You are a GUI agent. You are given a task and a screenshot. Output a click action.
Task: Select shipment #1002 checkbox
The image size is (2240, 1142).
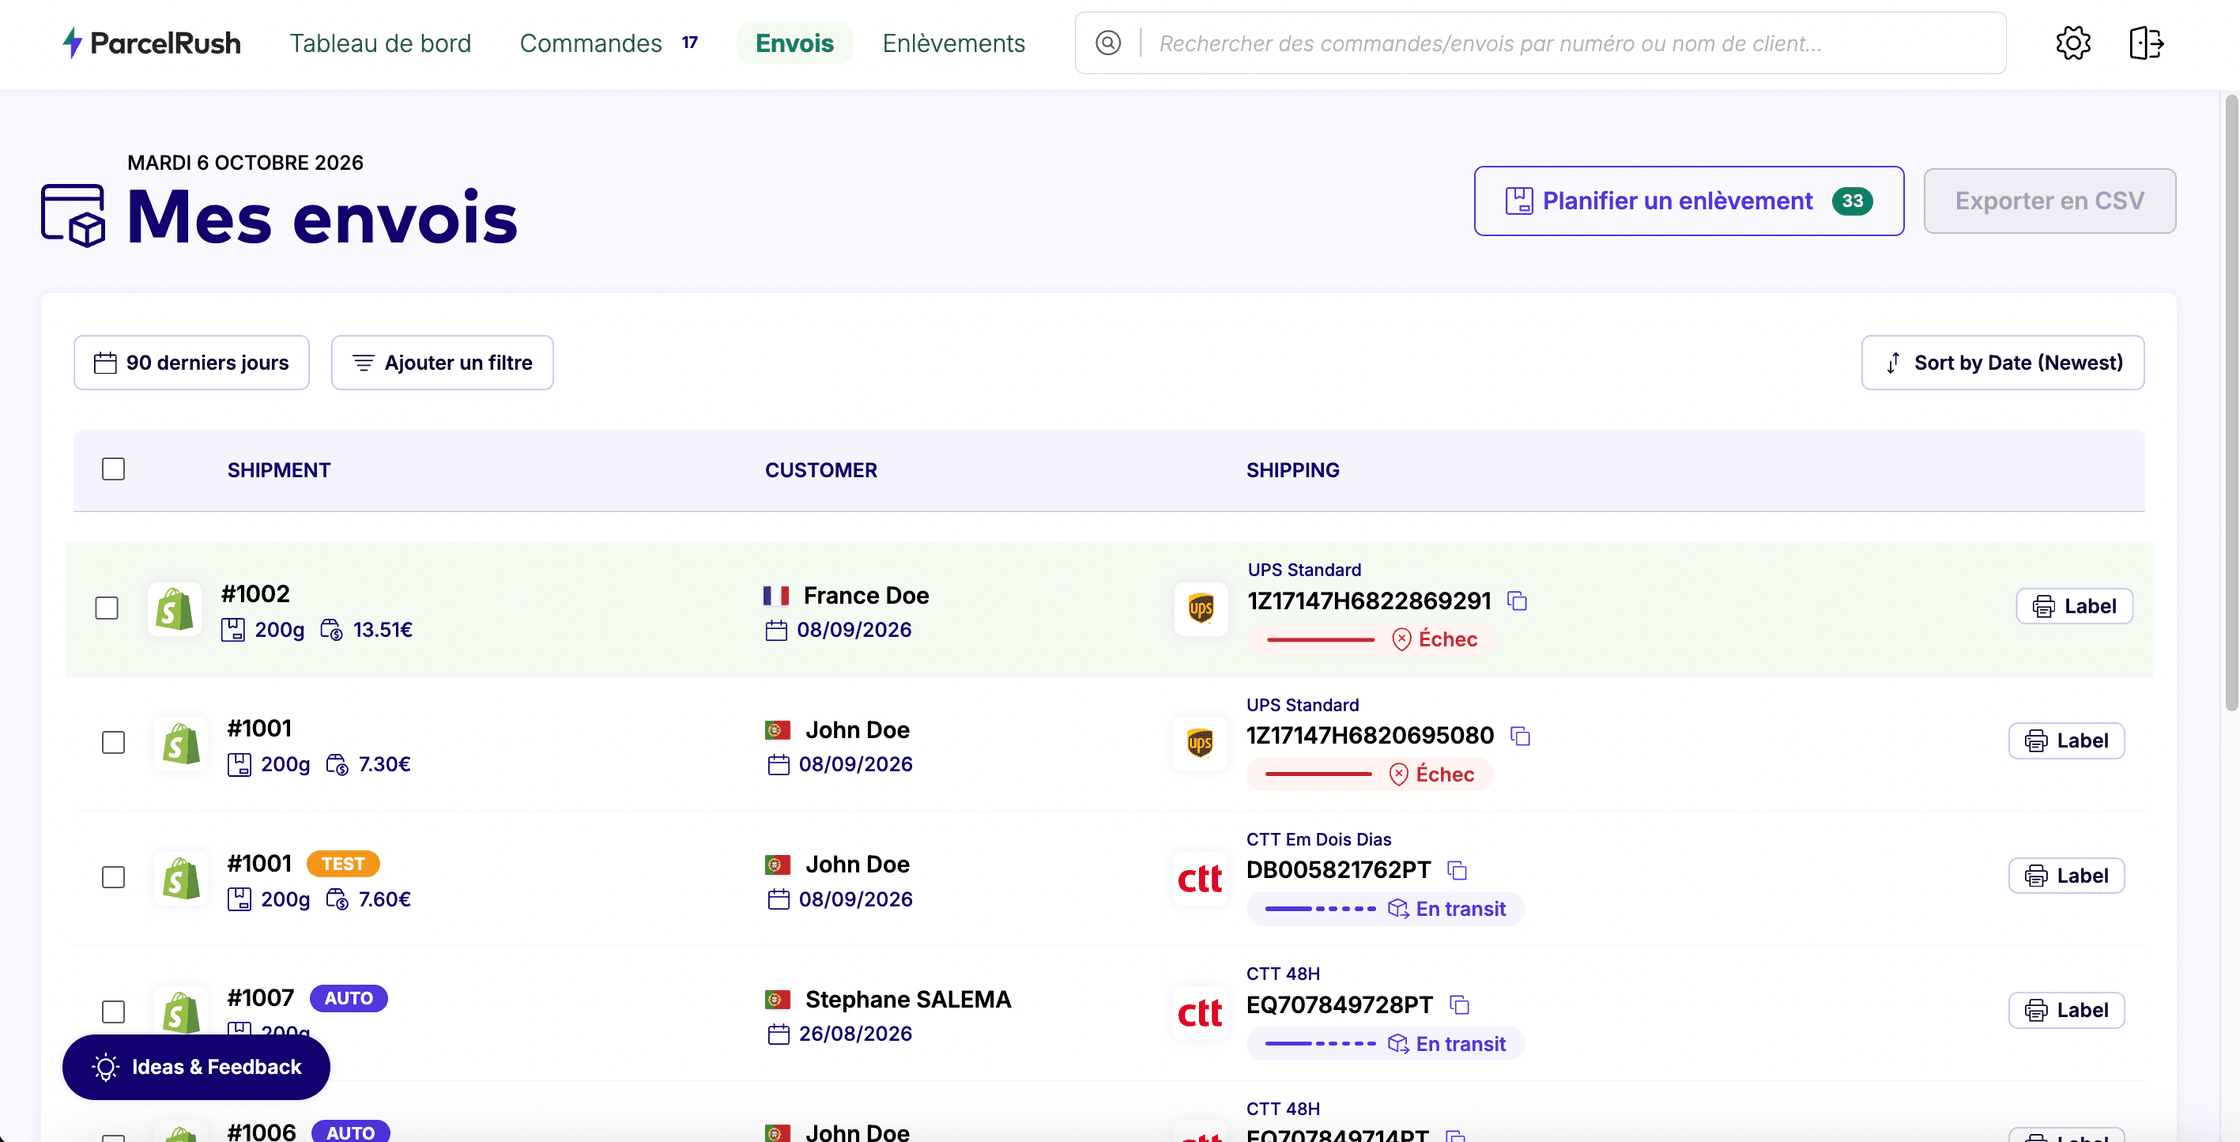(x=107, y=608)
